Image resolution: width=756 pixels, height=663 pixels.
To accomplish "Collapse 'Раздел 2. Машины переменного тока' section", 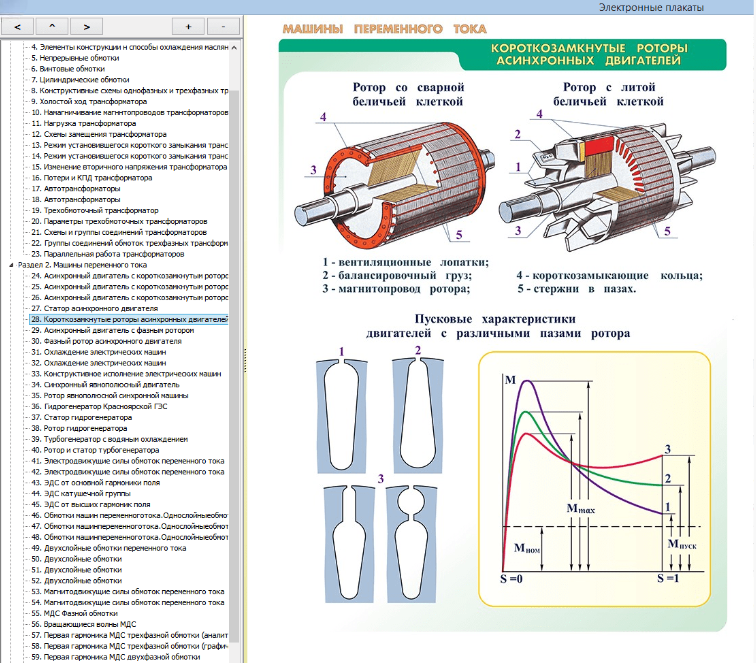I will click(9, 265).
